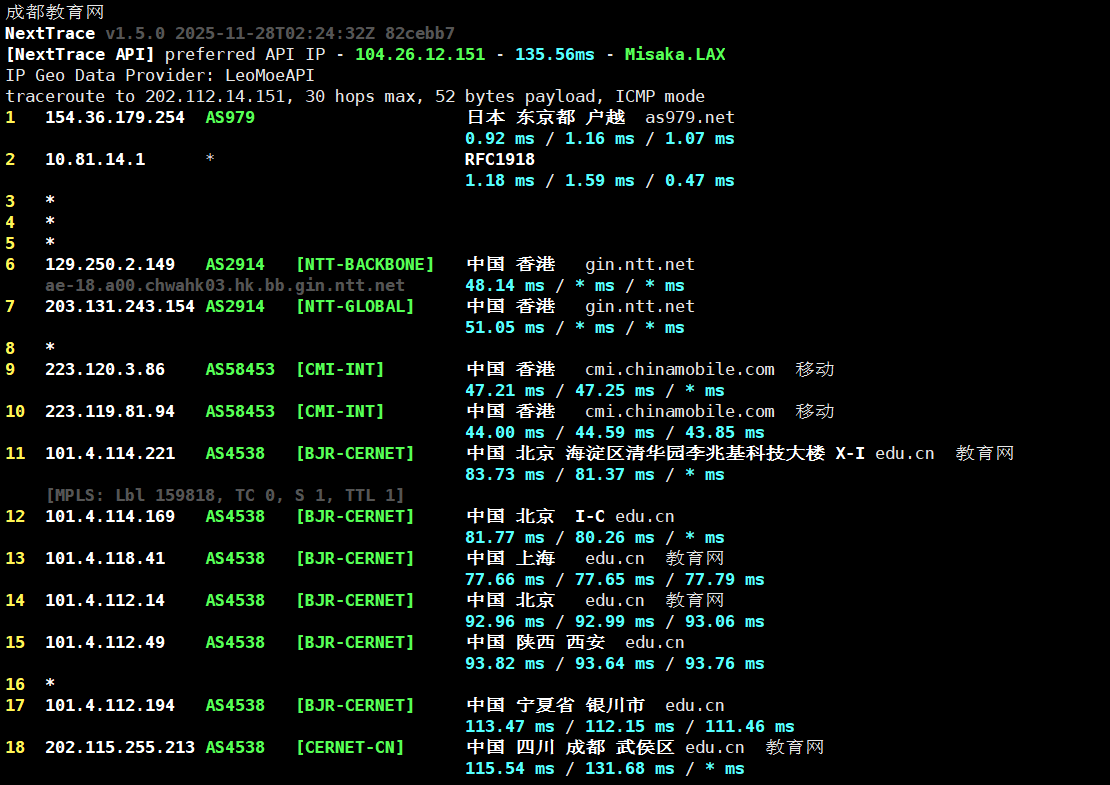Select the 10.81.14.1 private address

[x=95, y=160]
